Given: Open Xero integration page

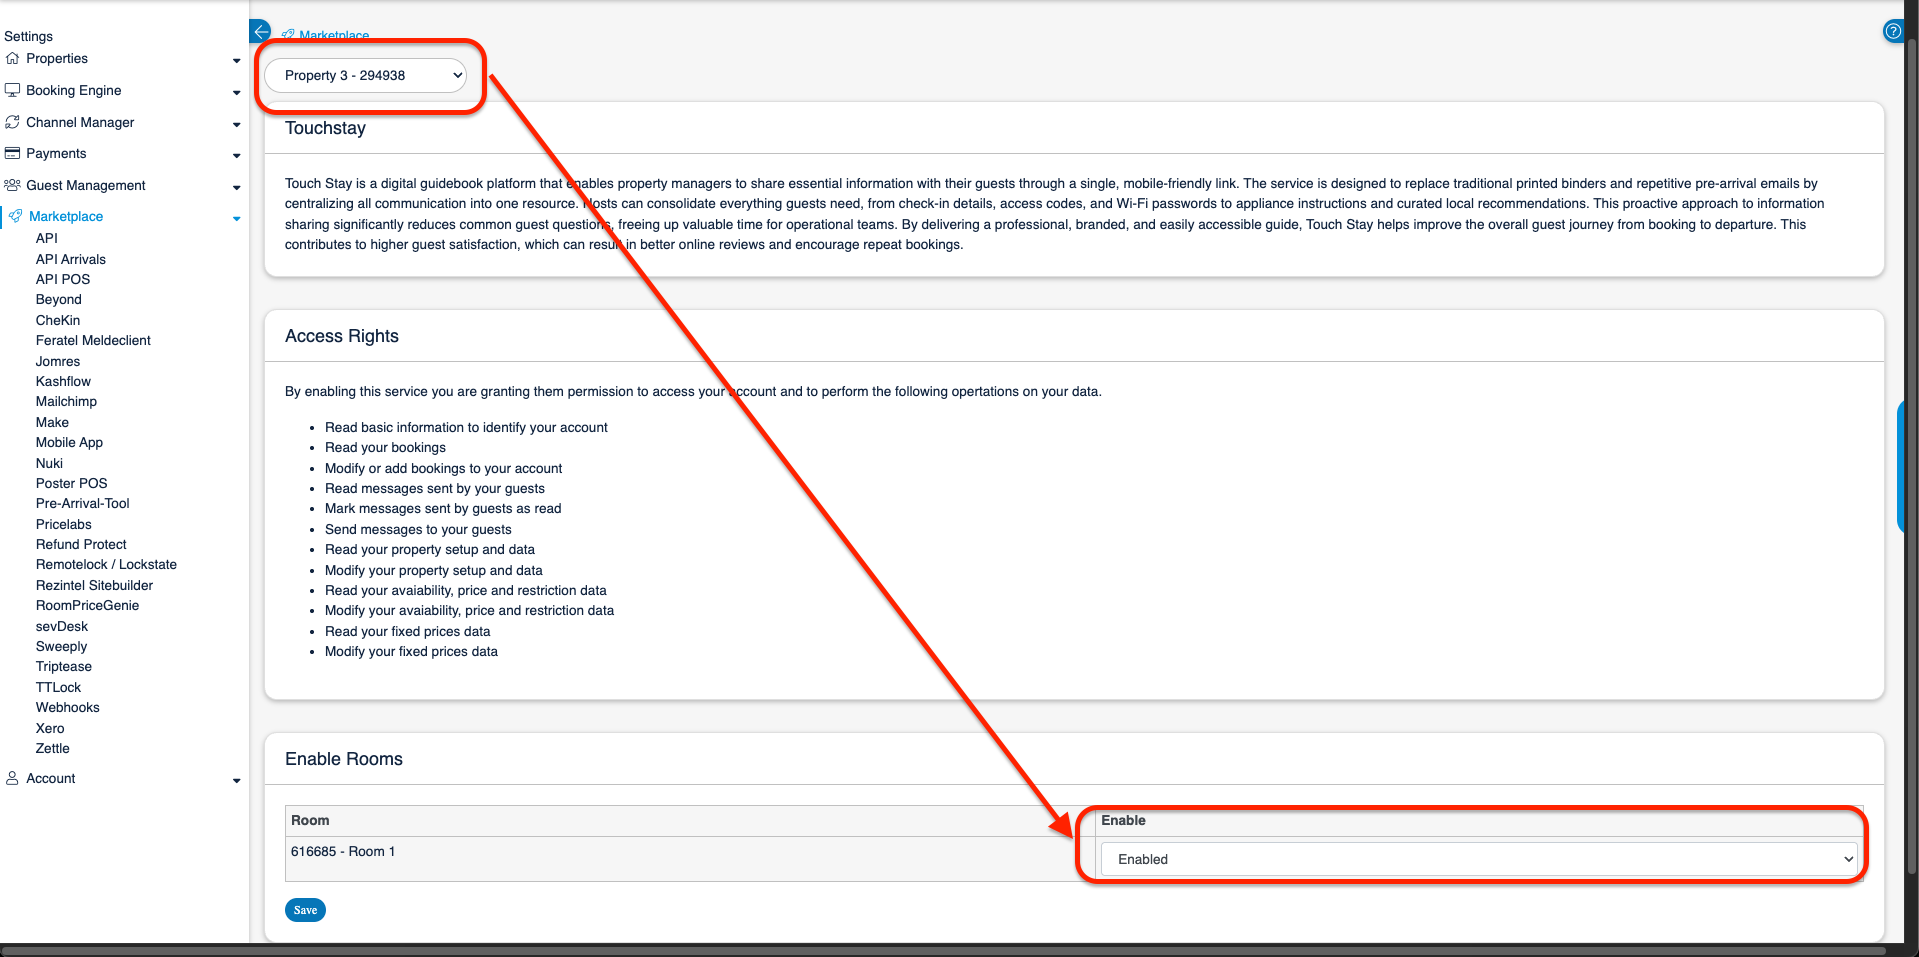Looking at the screenshot, I should click(50, 728).
